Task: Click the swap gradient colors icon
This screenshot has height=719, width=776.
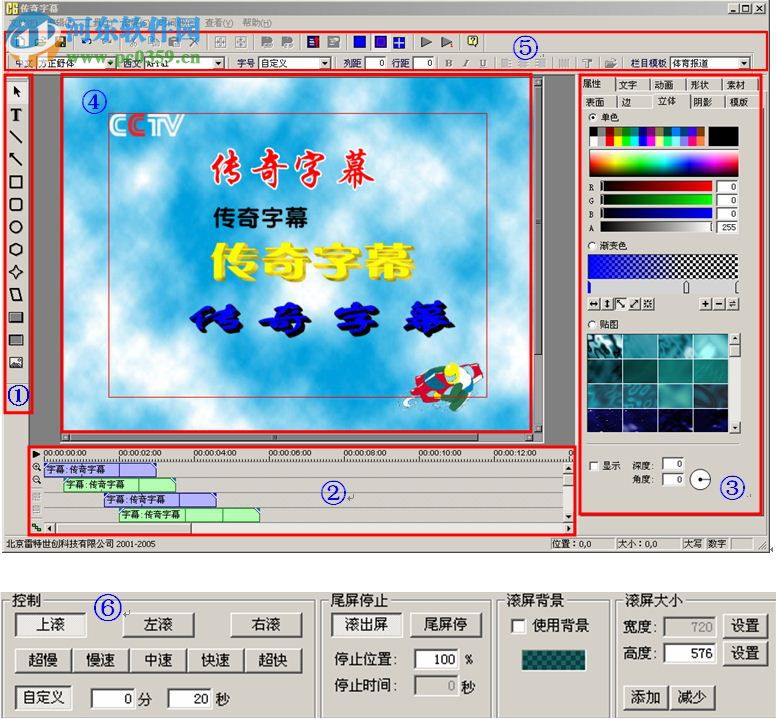Action: pos(733,304)
